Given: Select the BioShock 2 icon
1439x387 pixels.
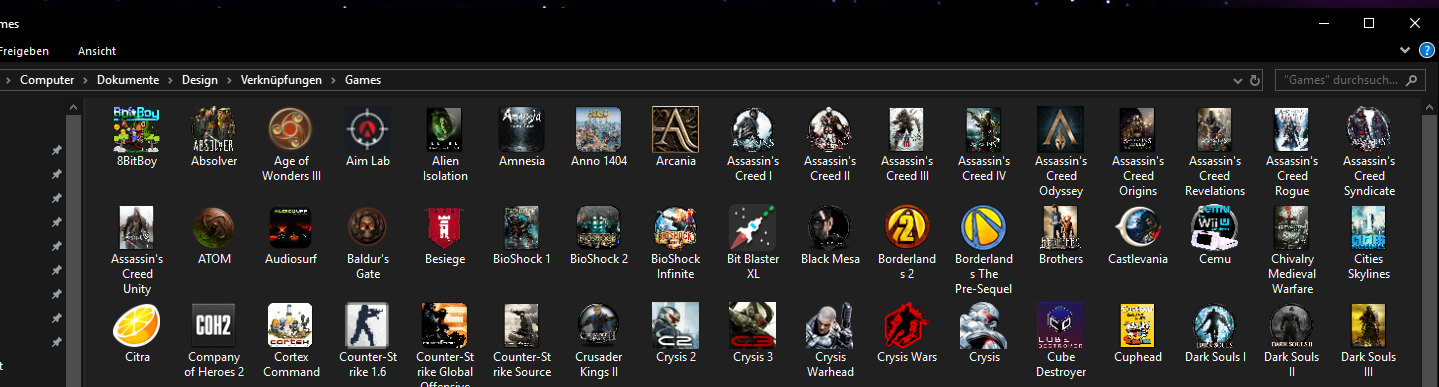Looking at the screenshot, I should 599,228.
